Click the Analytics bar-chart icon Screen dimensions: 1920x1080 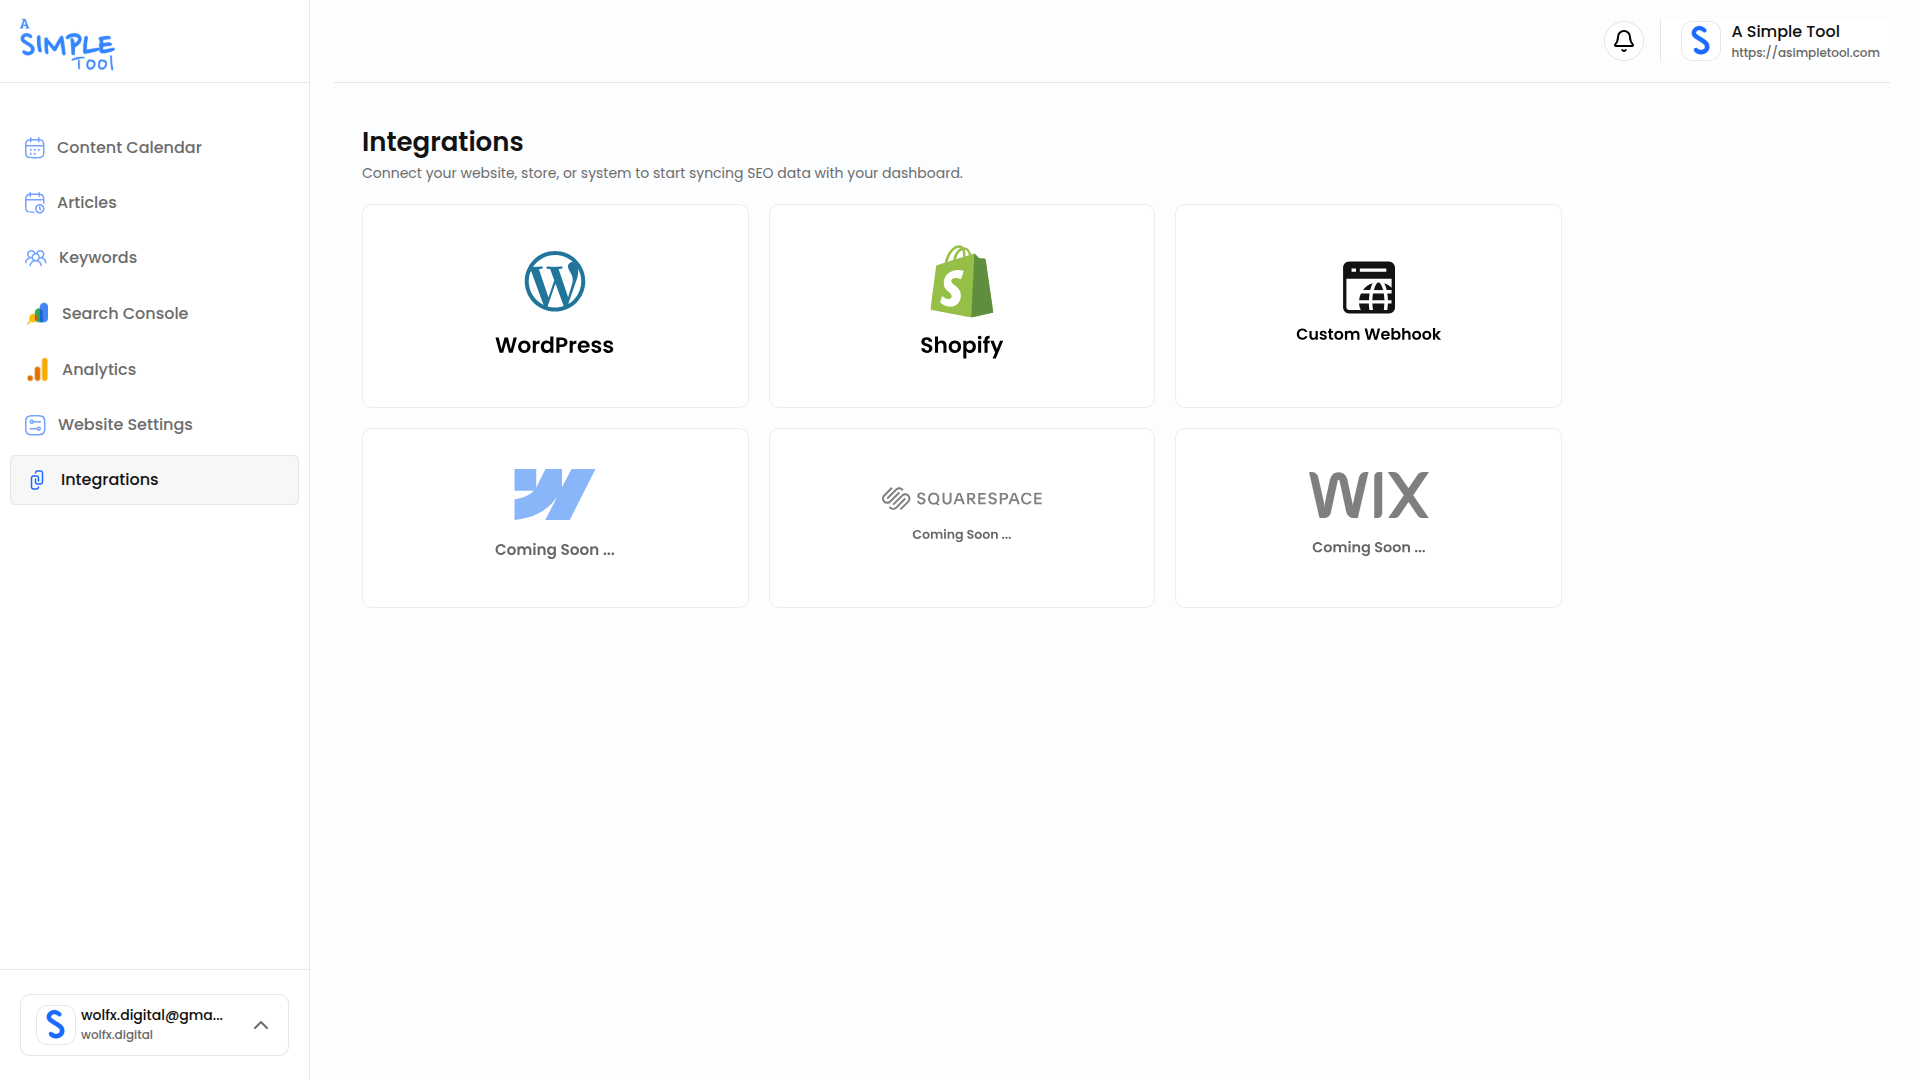click(35, 369)
